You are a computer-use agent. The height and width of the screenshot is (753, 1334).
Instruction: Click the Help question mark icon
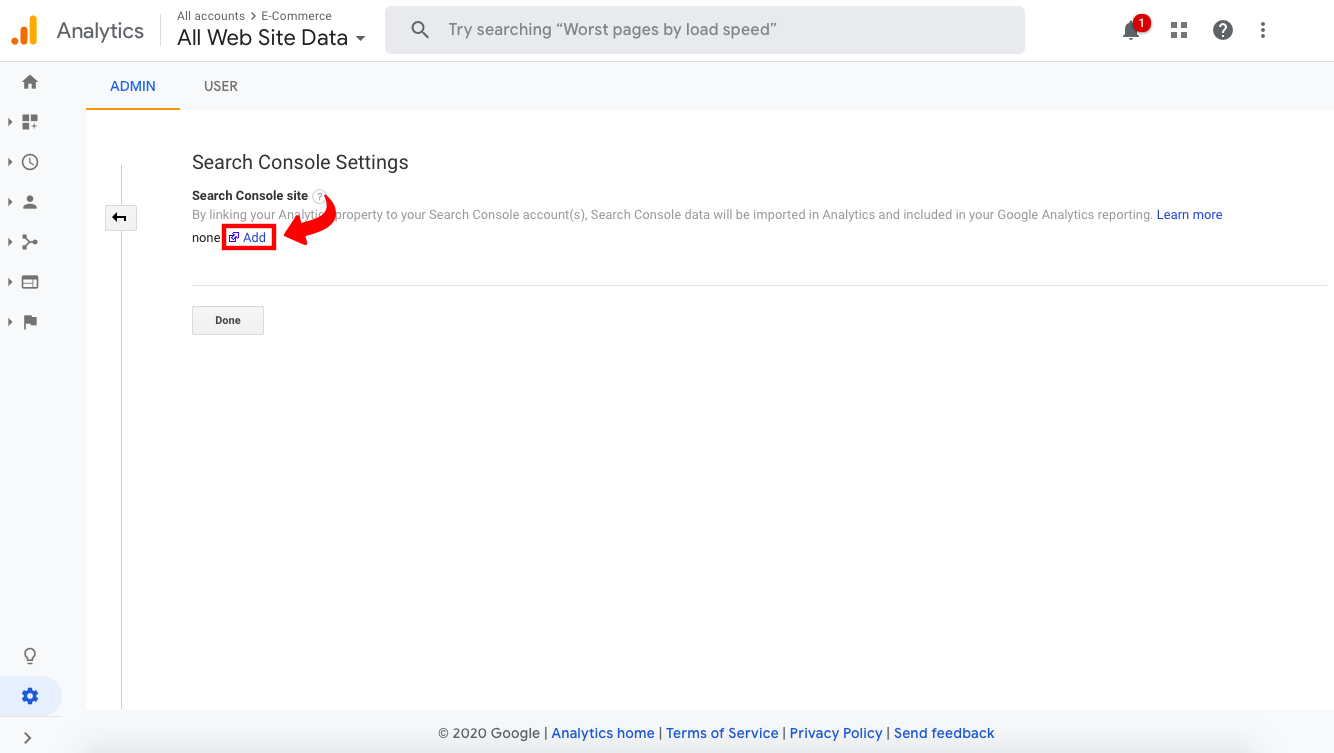pos(1222,30)
